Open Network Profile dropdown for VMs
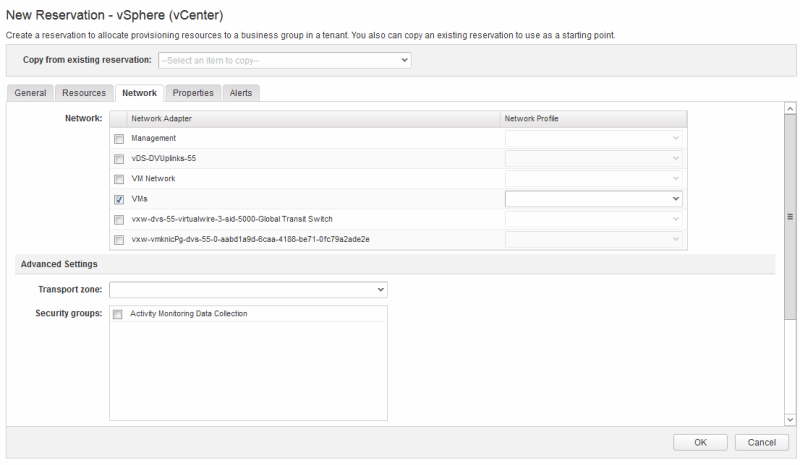800x465 pixels. (594, 199)
